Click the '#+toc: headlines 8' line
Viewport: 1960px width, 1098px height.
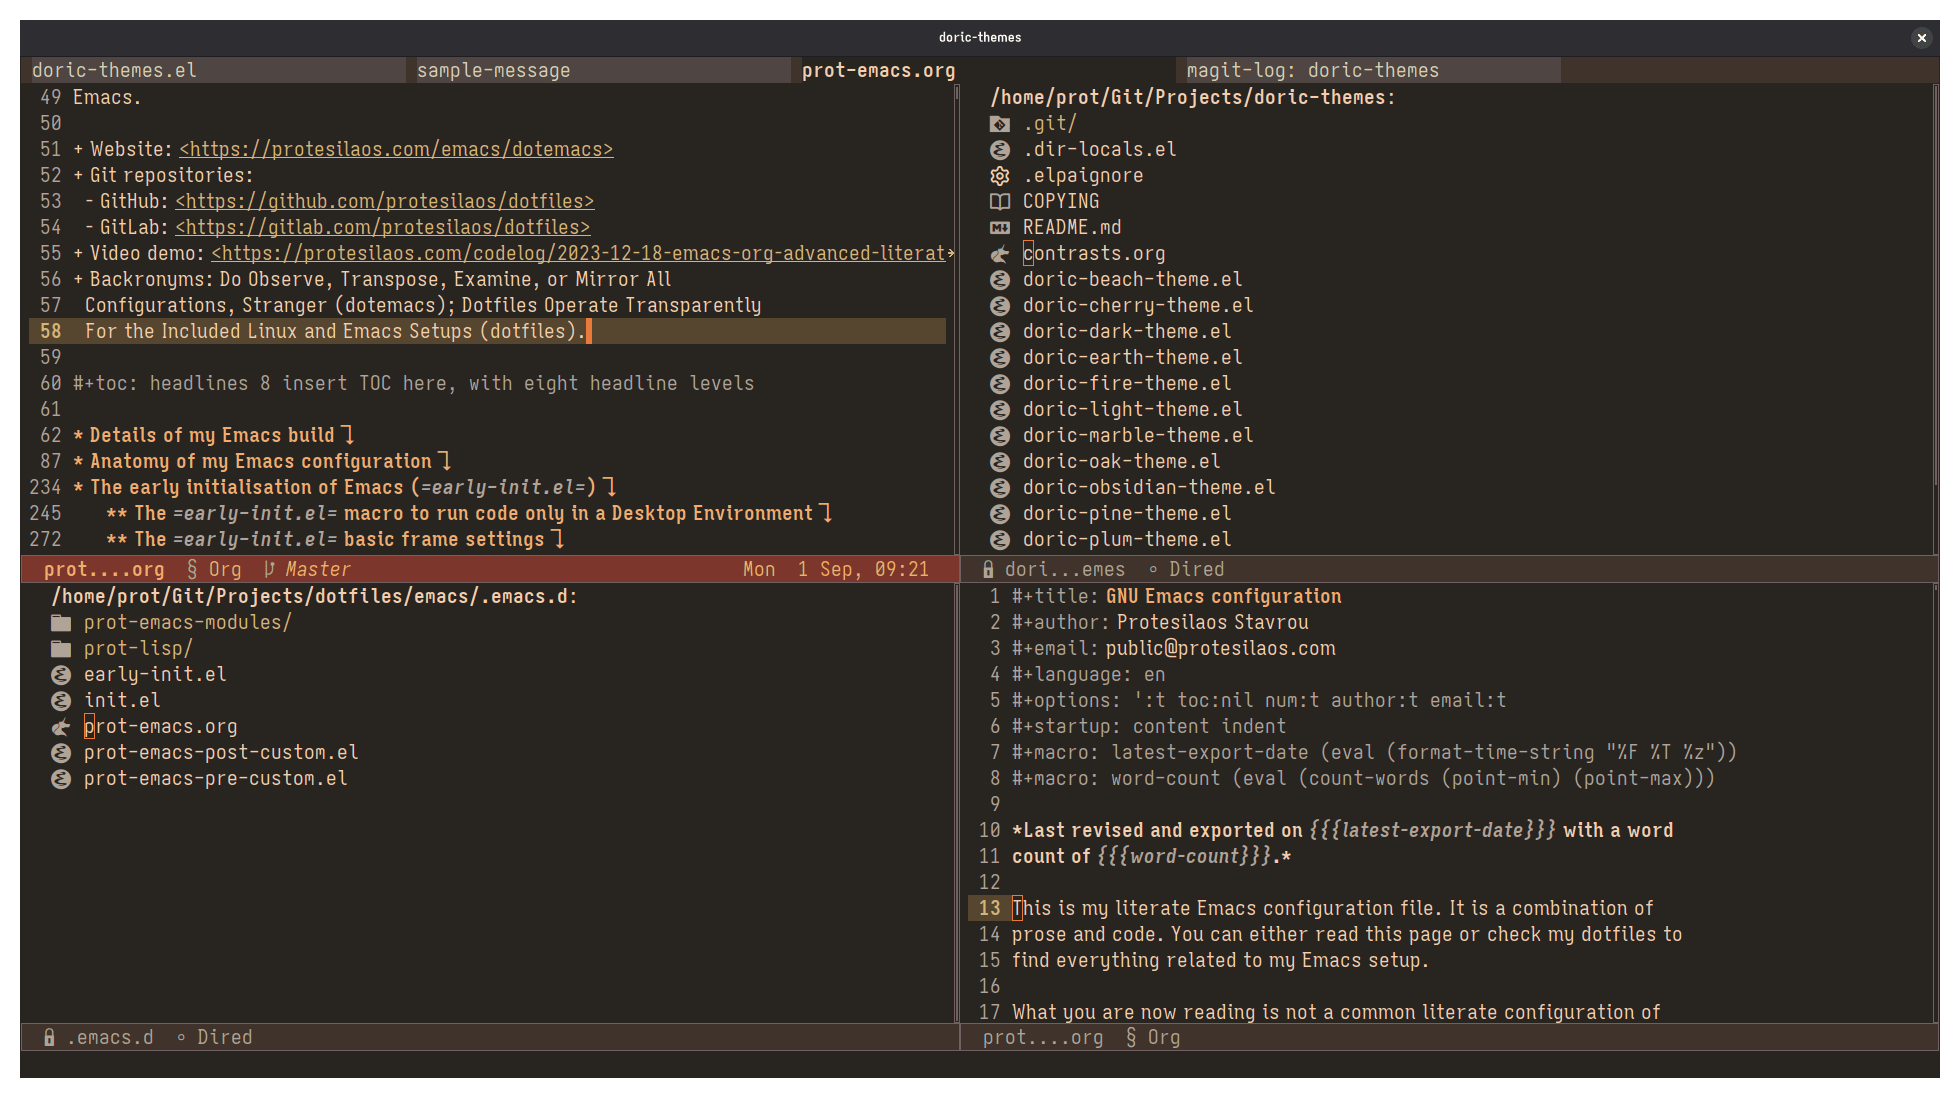(x=414, y=384)
